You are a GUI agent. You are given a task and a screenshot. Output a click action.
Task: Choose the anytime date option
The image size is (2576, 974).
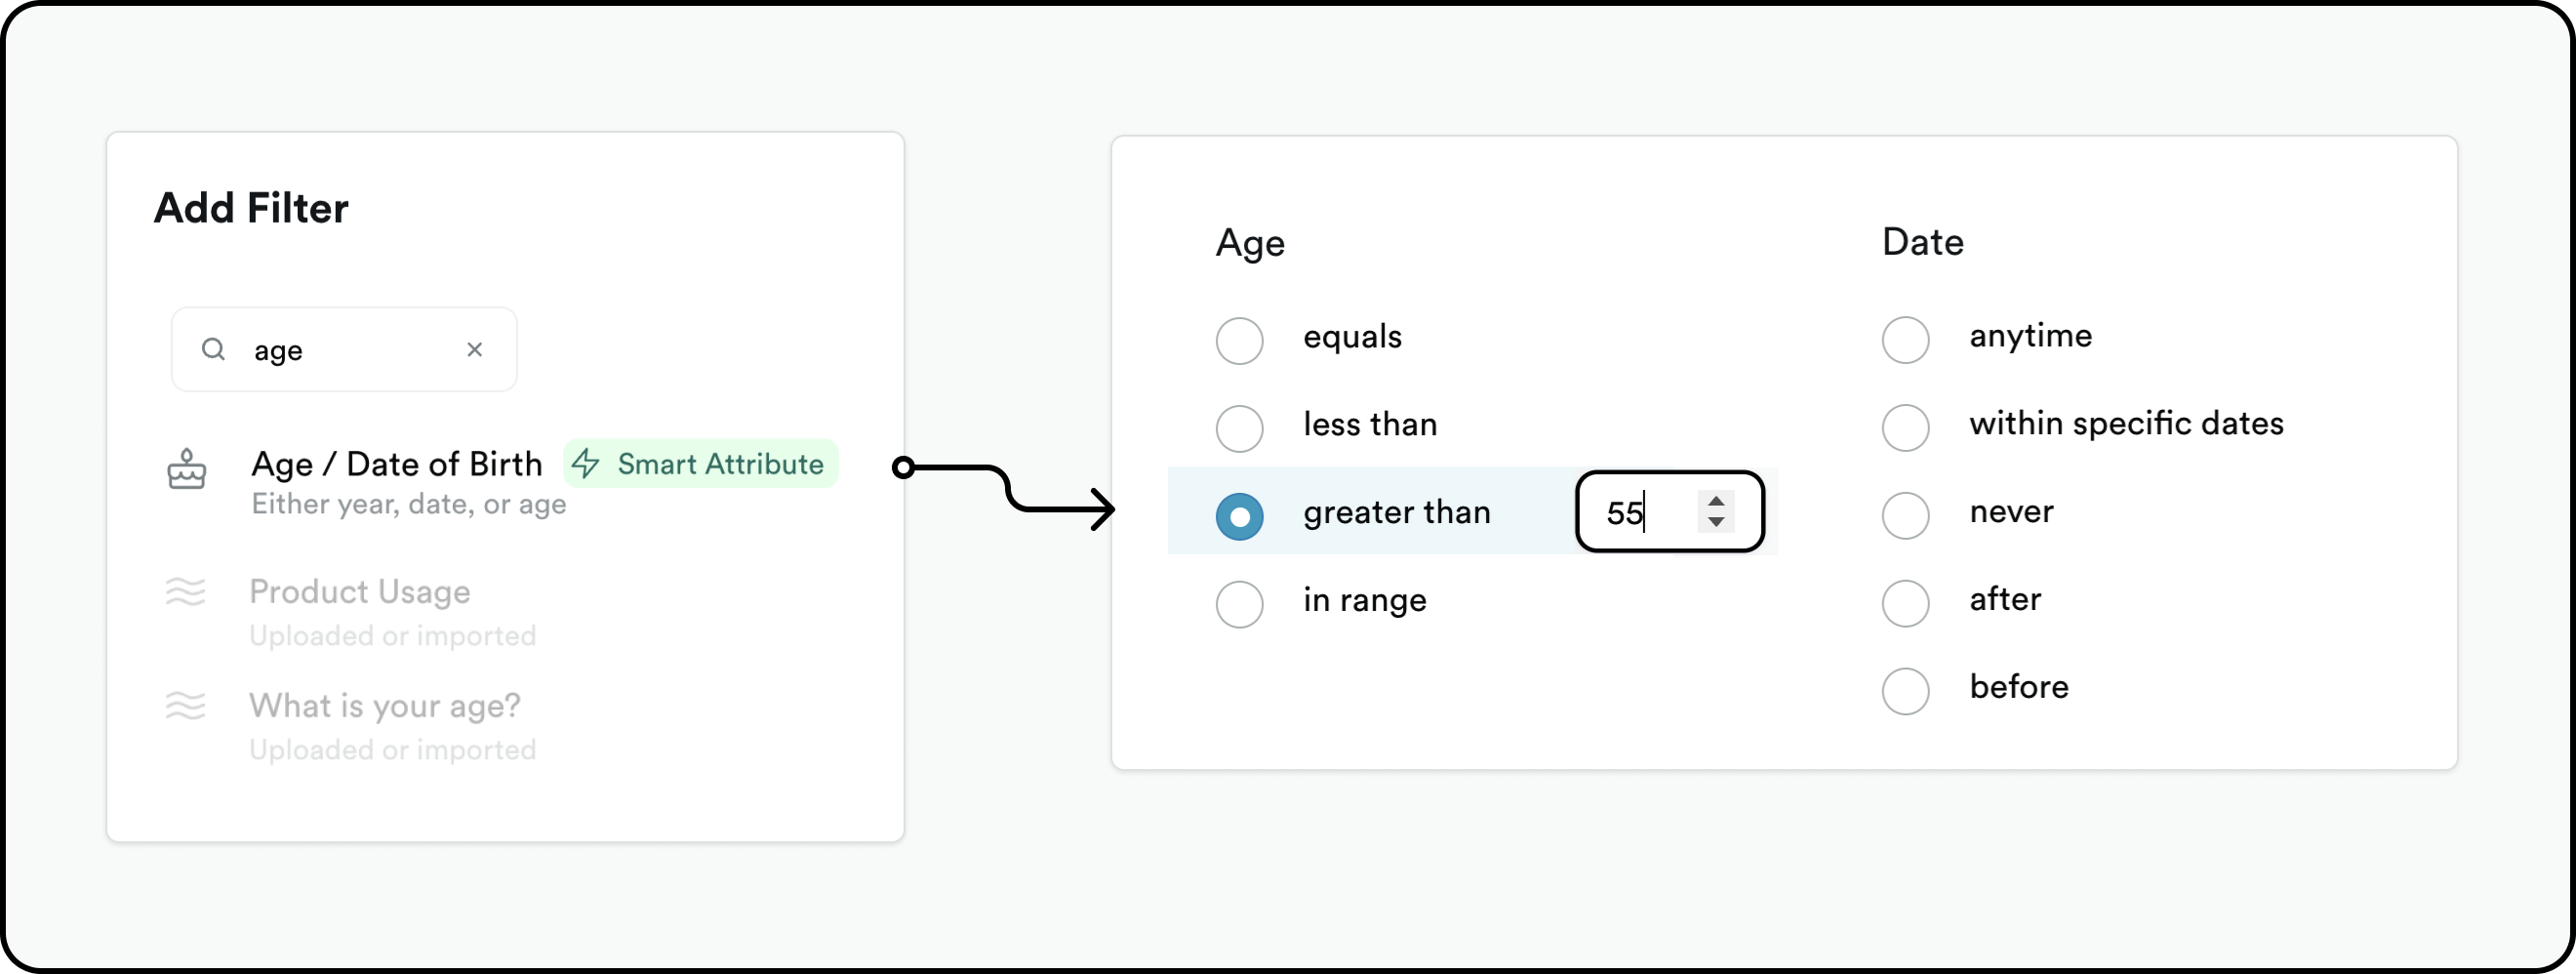pyautogui.click(x=1905, y=340)
